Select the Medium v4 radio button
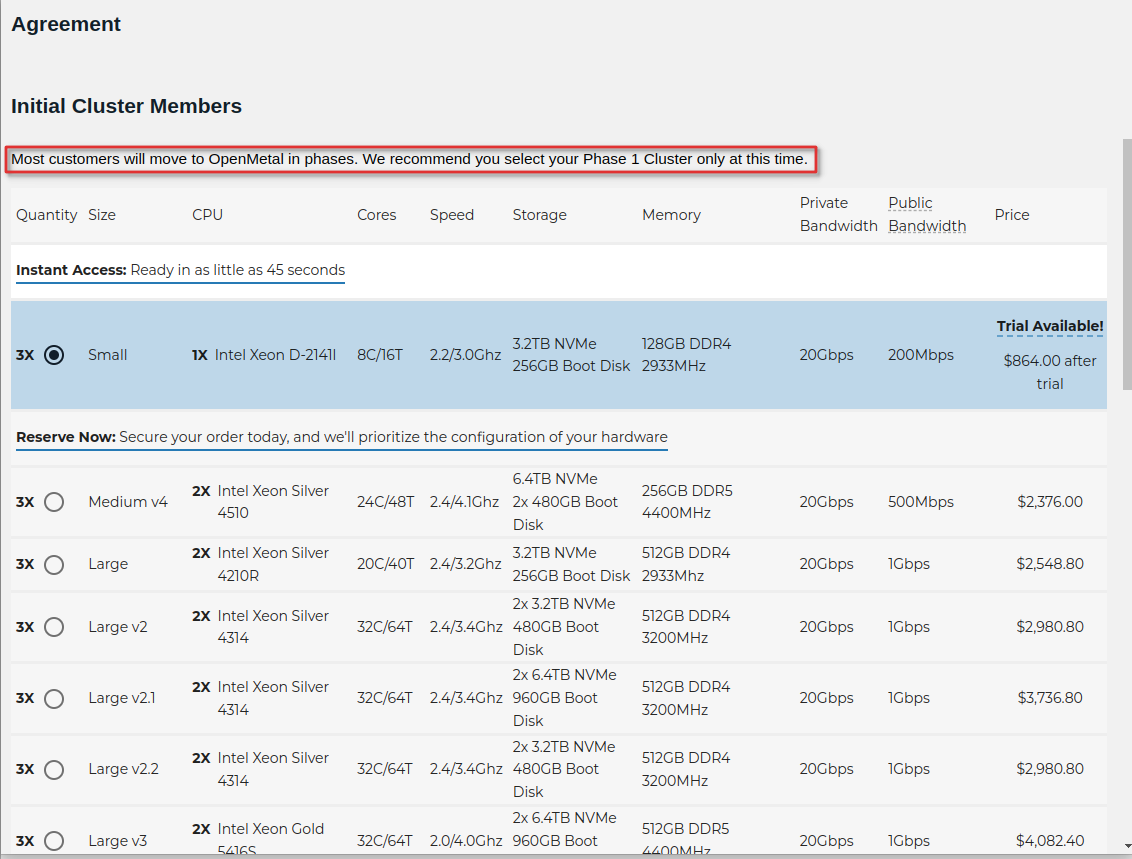 coord(54,502)
